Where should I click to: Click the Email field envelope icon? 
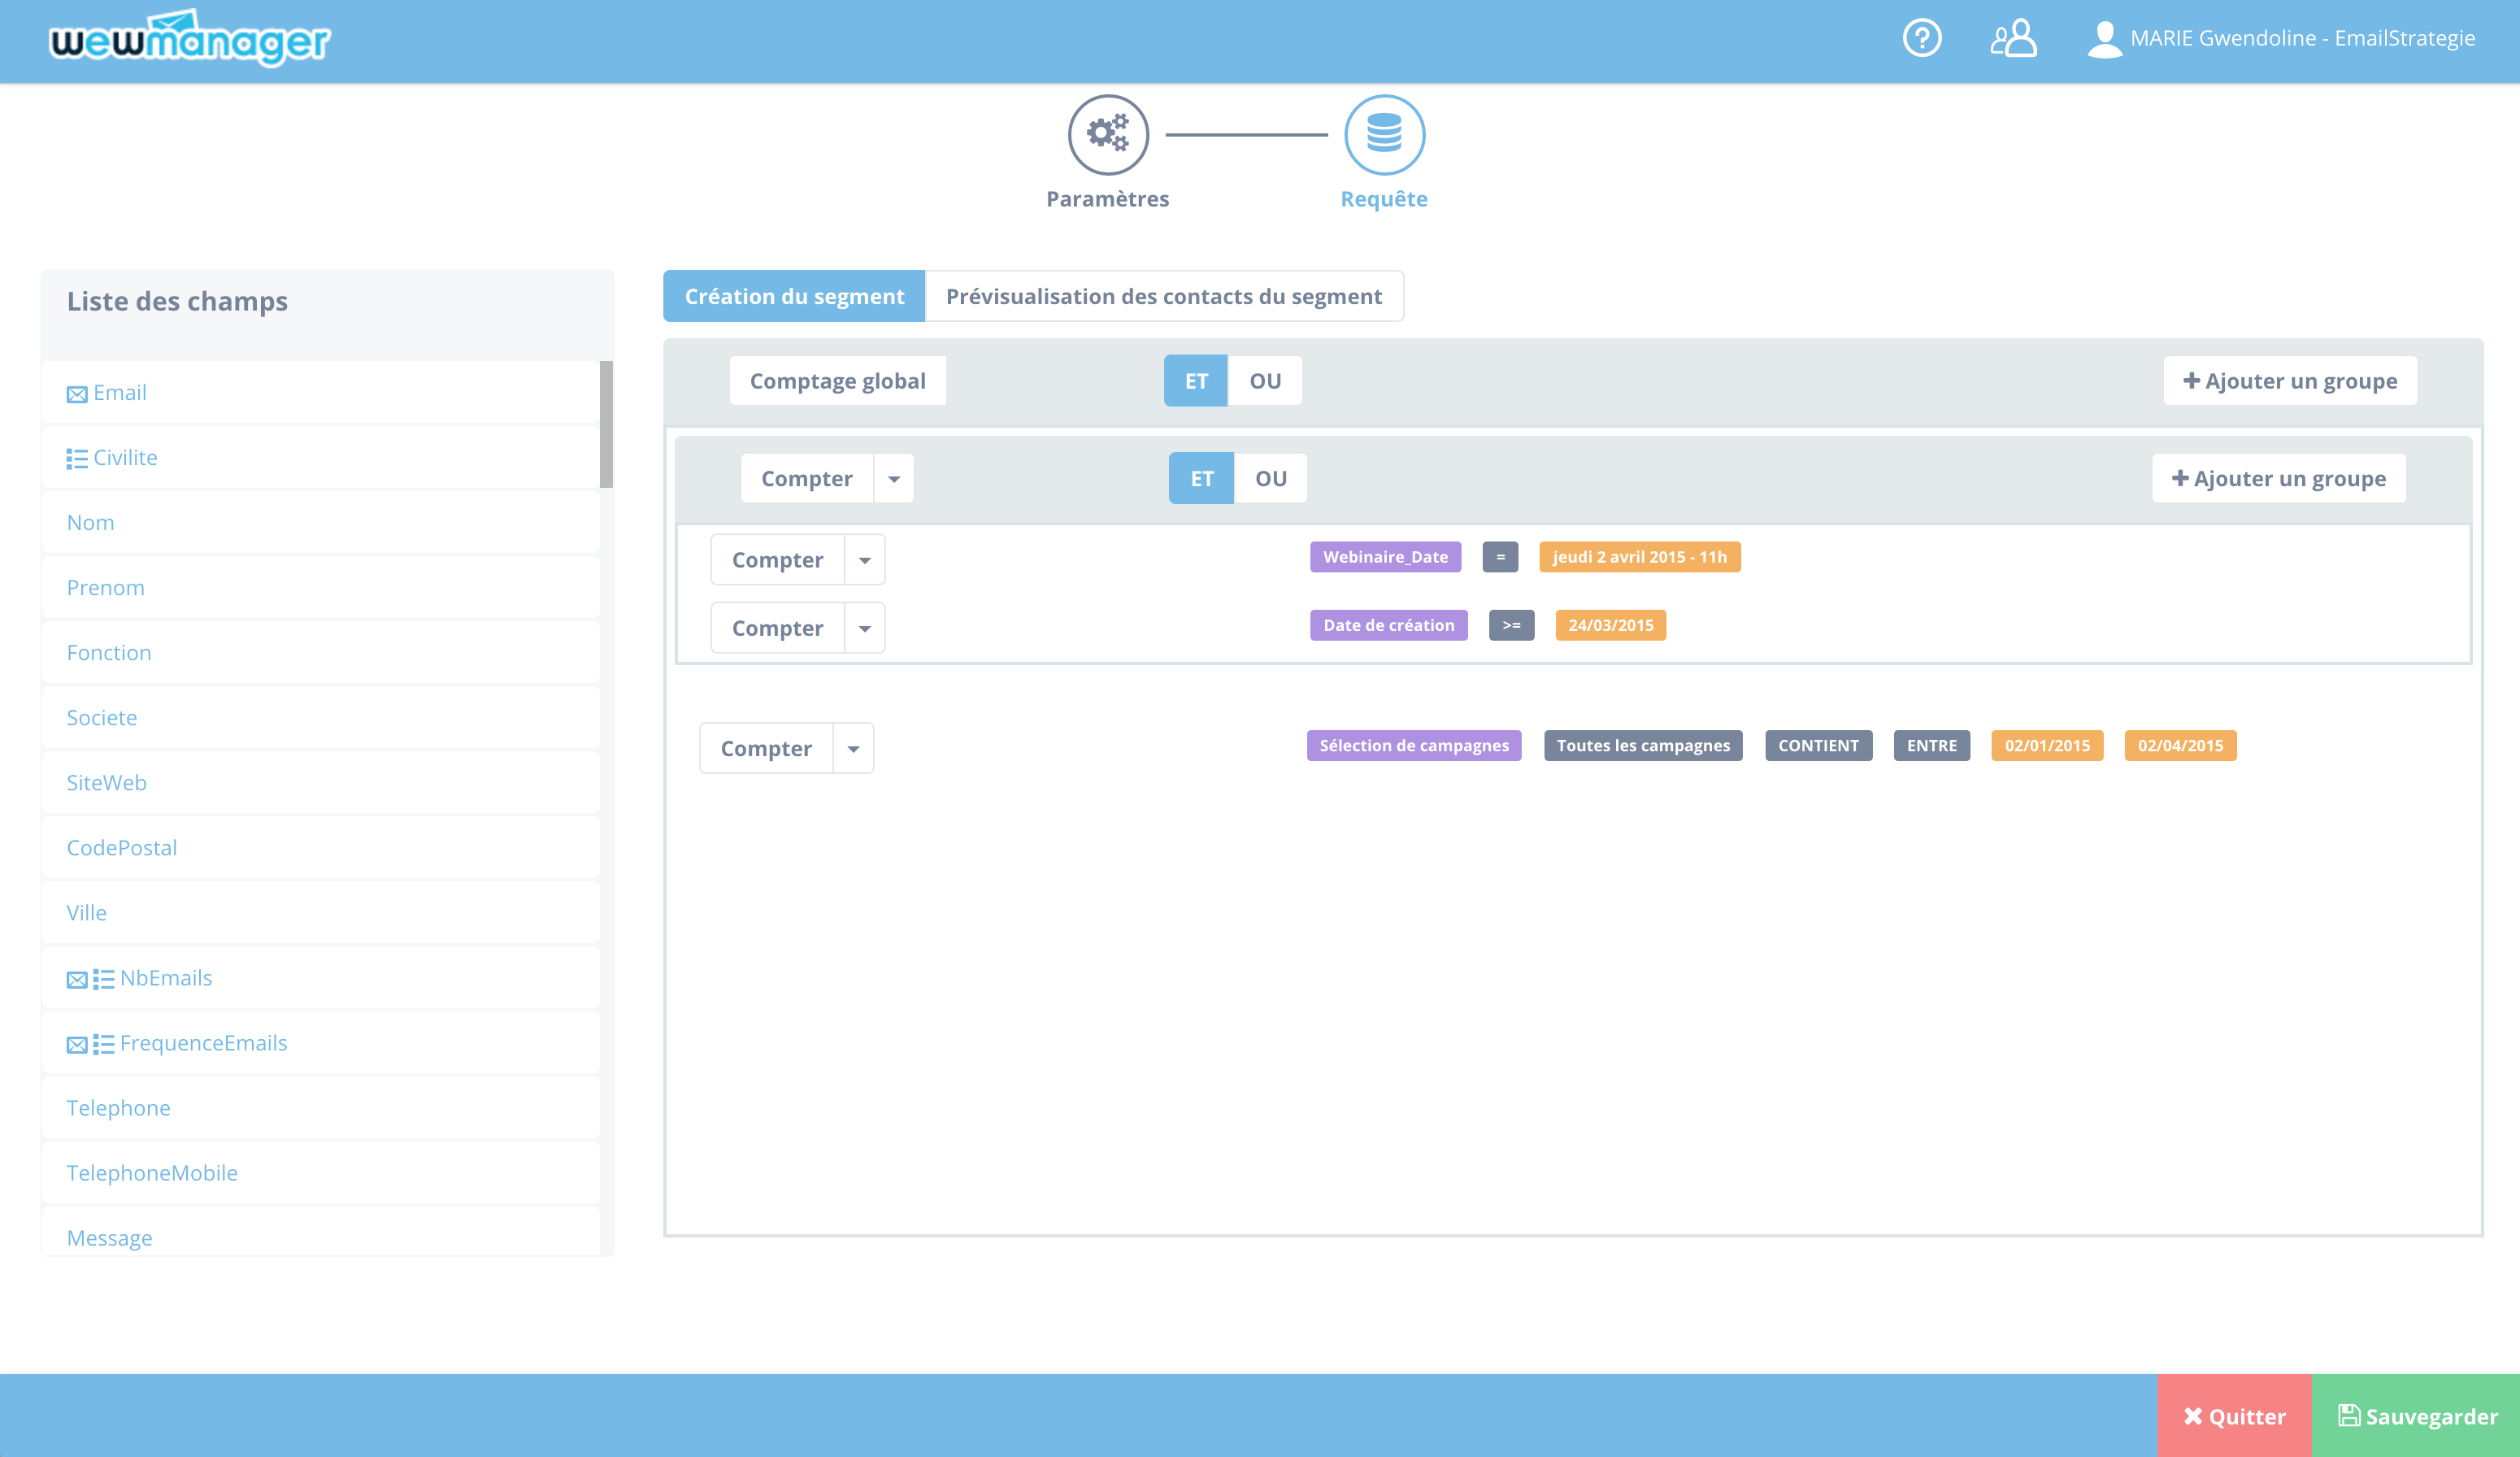[76, 392]
